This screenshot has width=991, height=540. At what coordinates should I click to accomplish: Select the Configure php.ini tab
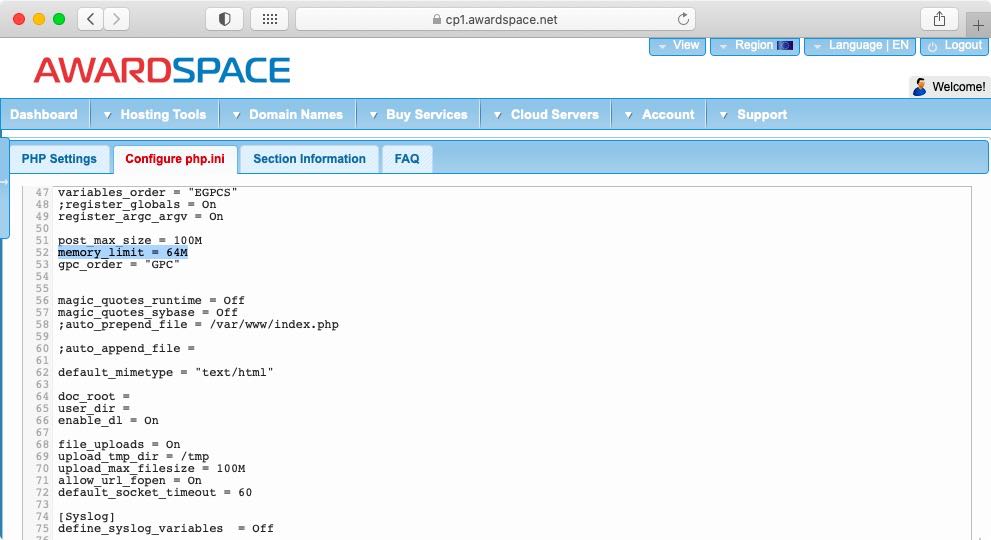(175, 159)
